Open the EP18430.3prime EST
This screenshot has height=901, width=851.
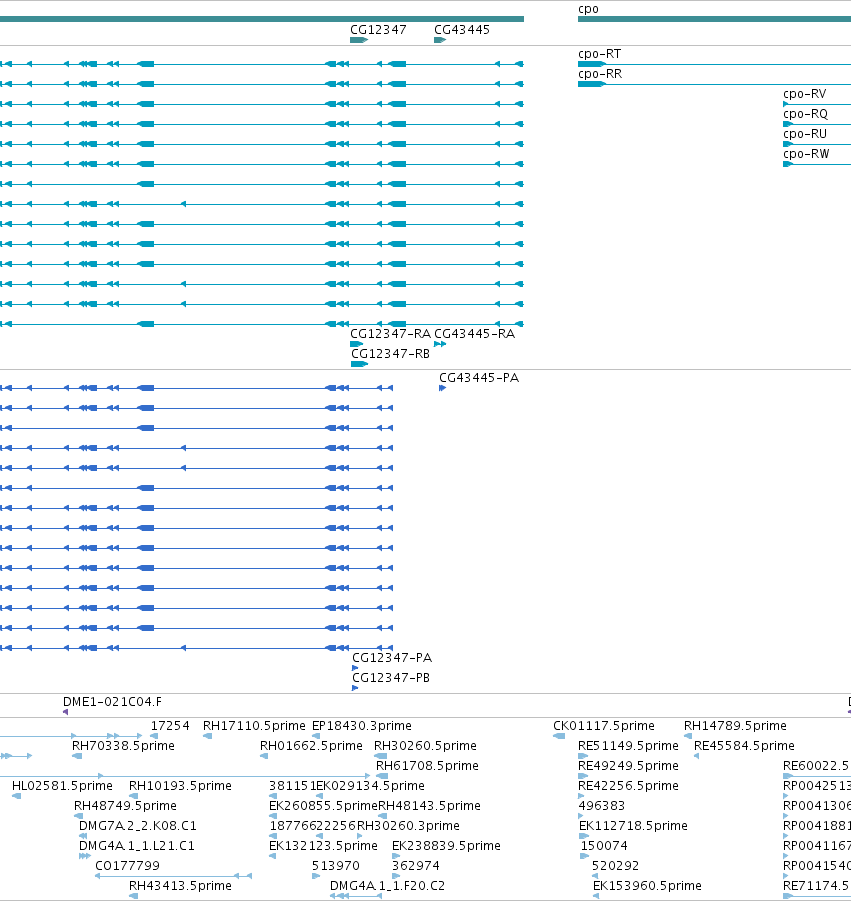coord(361,726)
